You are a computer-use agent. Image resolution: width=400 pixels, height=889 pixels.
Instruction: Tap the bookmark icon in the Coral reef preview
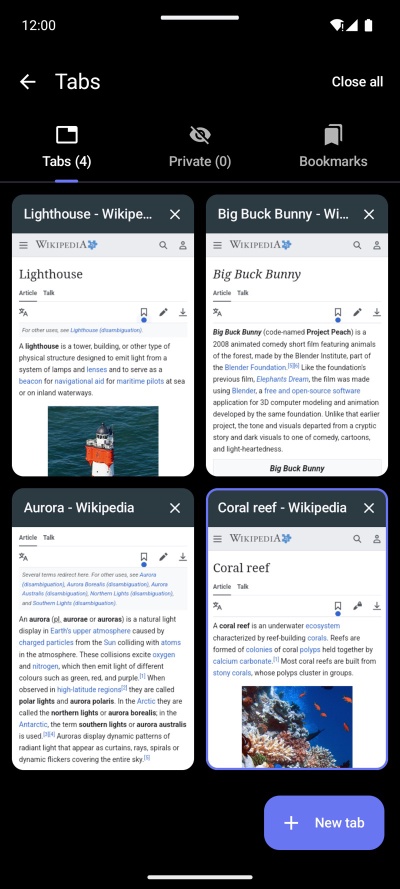click(338, 607)
